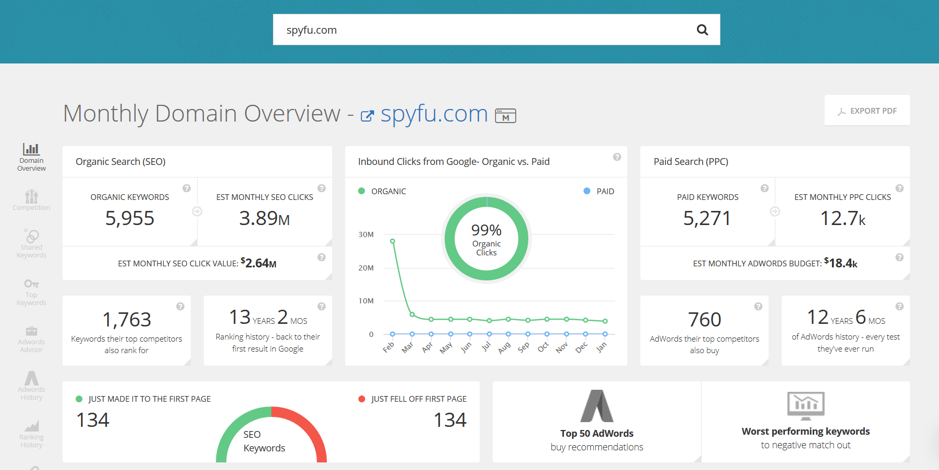Open Worst performing keywords to negative match

(805, 422)
